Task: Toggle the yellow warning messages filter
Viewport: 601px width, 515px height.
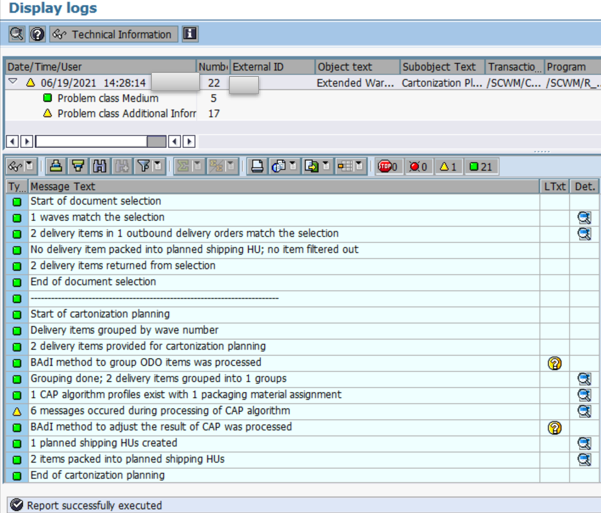Action: click(449, 166)
